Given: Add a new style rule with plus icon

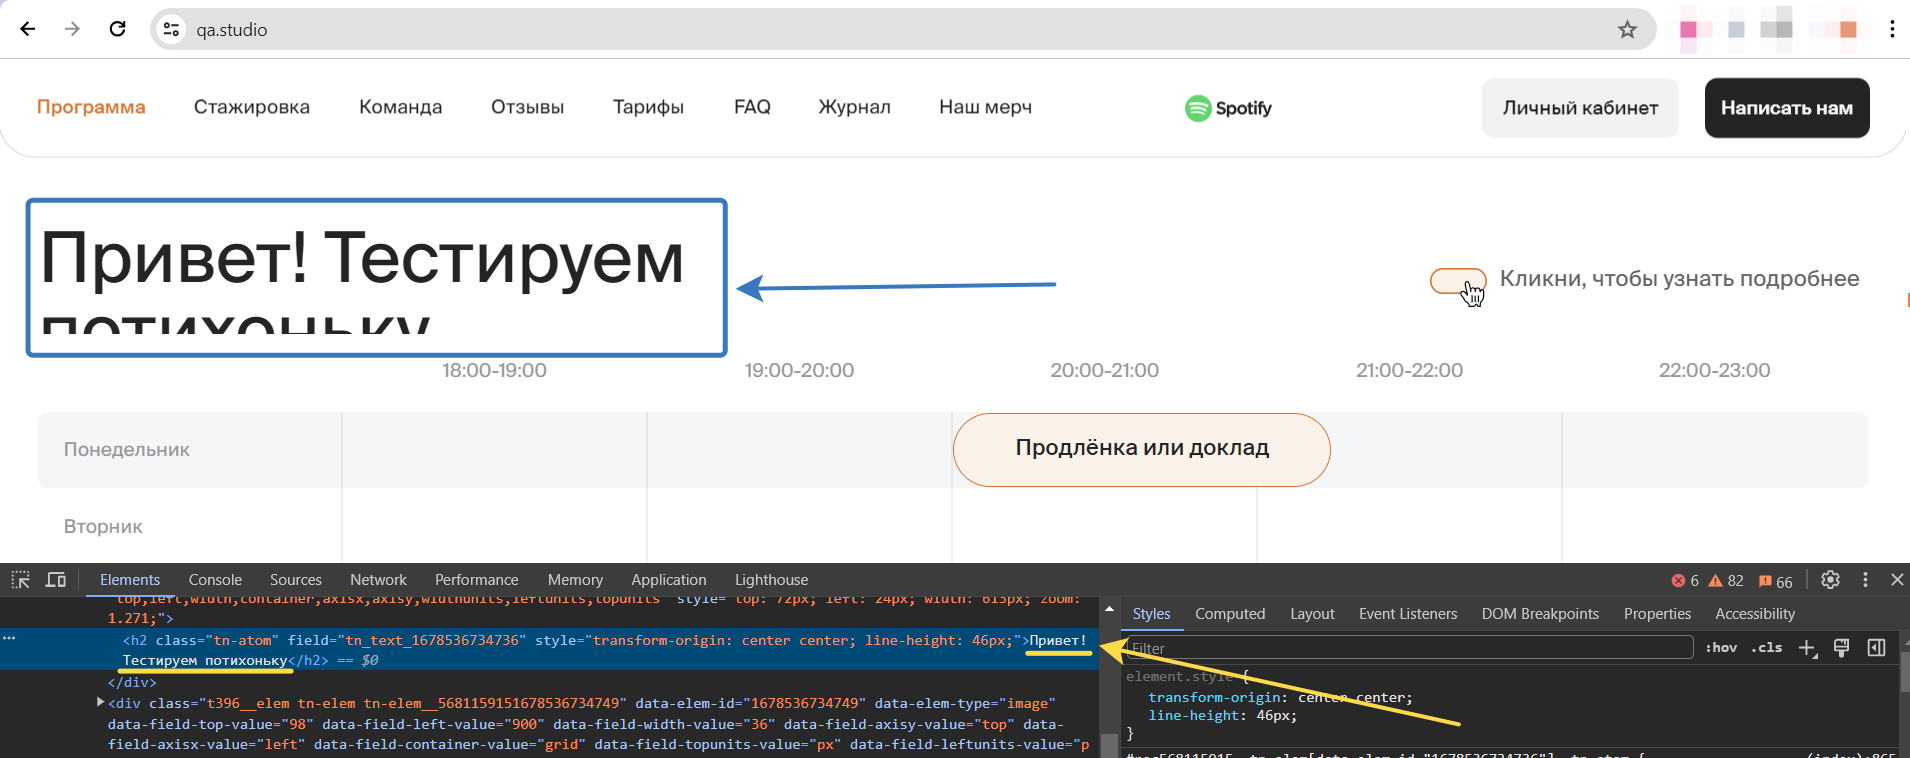Looking at the screenshot, I should pyautogui.click(x=1807, y=648).
